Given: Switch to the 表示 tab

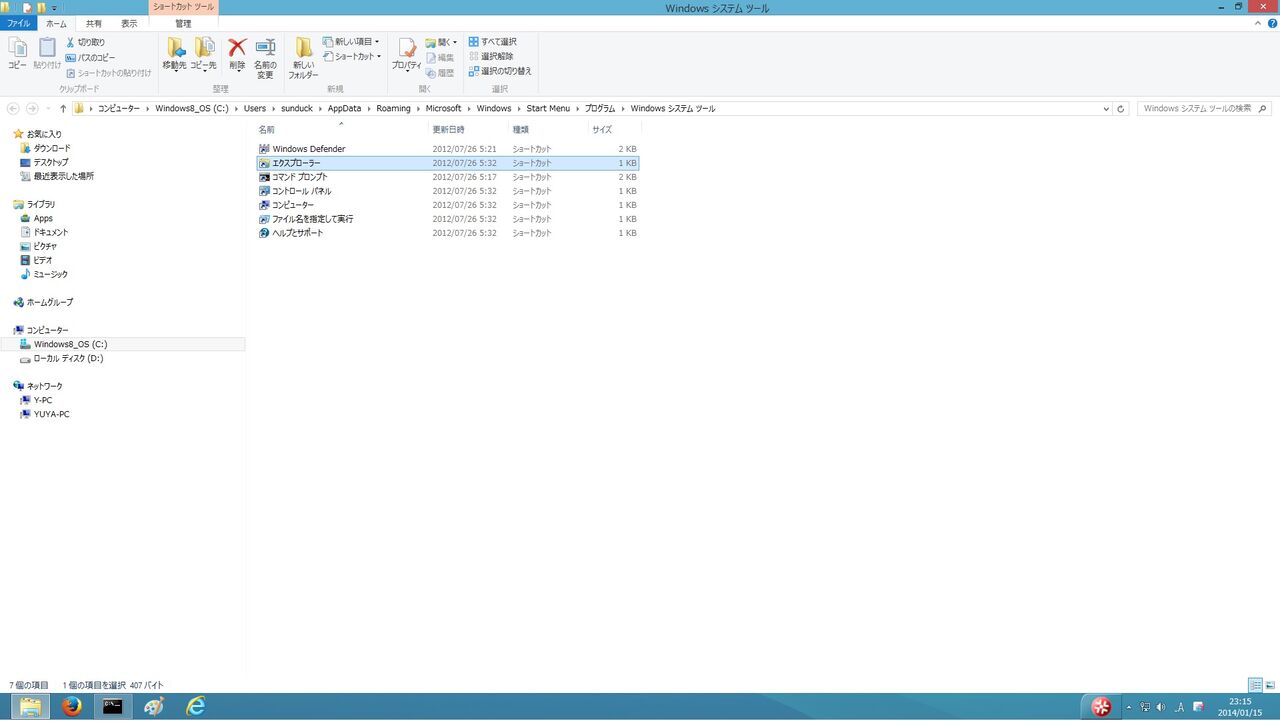Looking at the screenshot, I should [x=129, y=23].
